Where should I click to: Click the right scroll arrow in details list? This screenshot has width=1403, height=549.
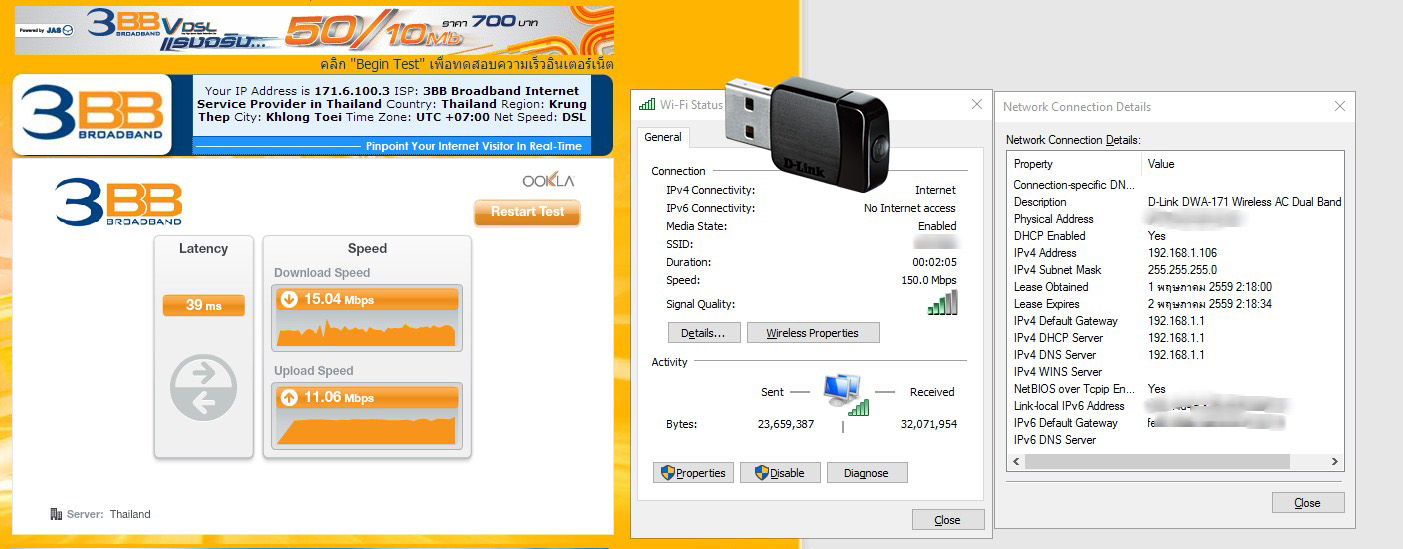point(1335,462)
